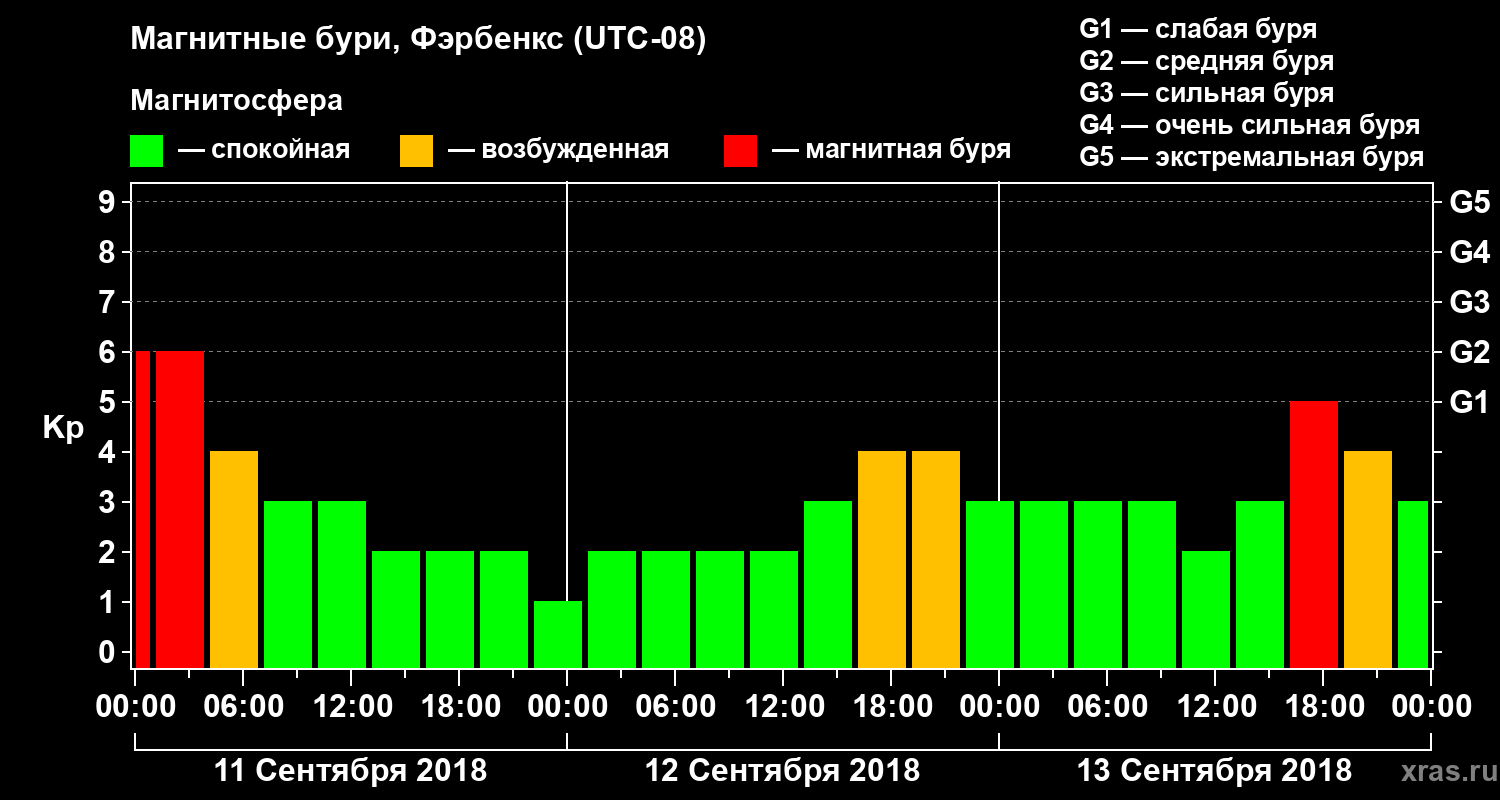Click the first yellow Kp 4 bar on 12 September
1500x800 pixels.
click(882, 559)
